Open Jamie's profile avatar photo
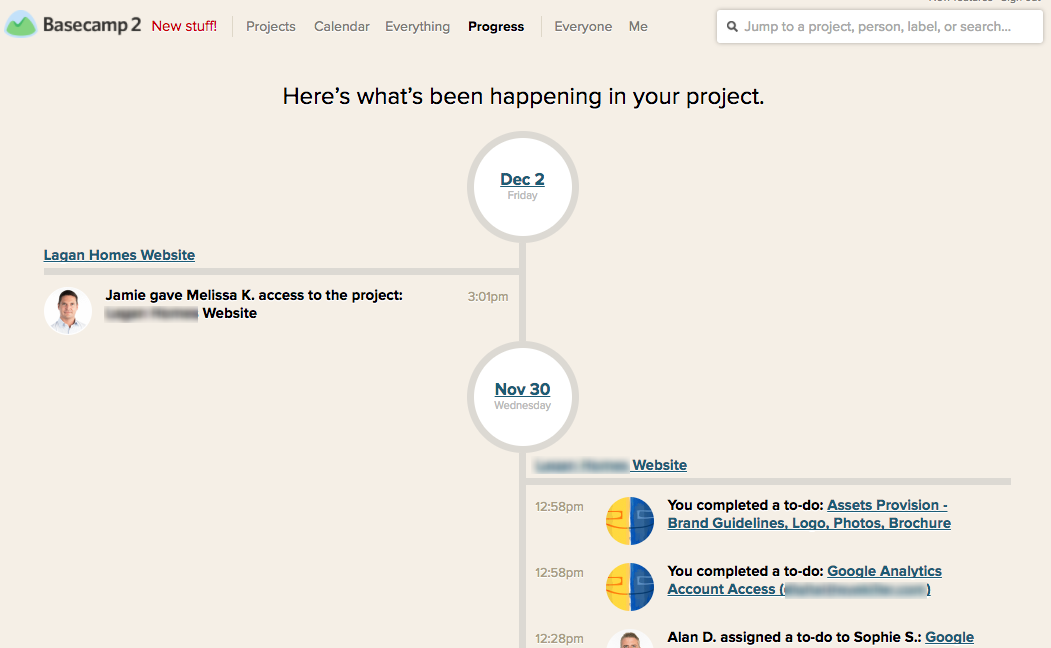 pos(68,311)
